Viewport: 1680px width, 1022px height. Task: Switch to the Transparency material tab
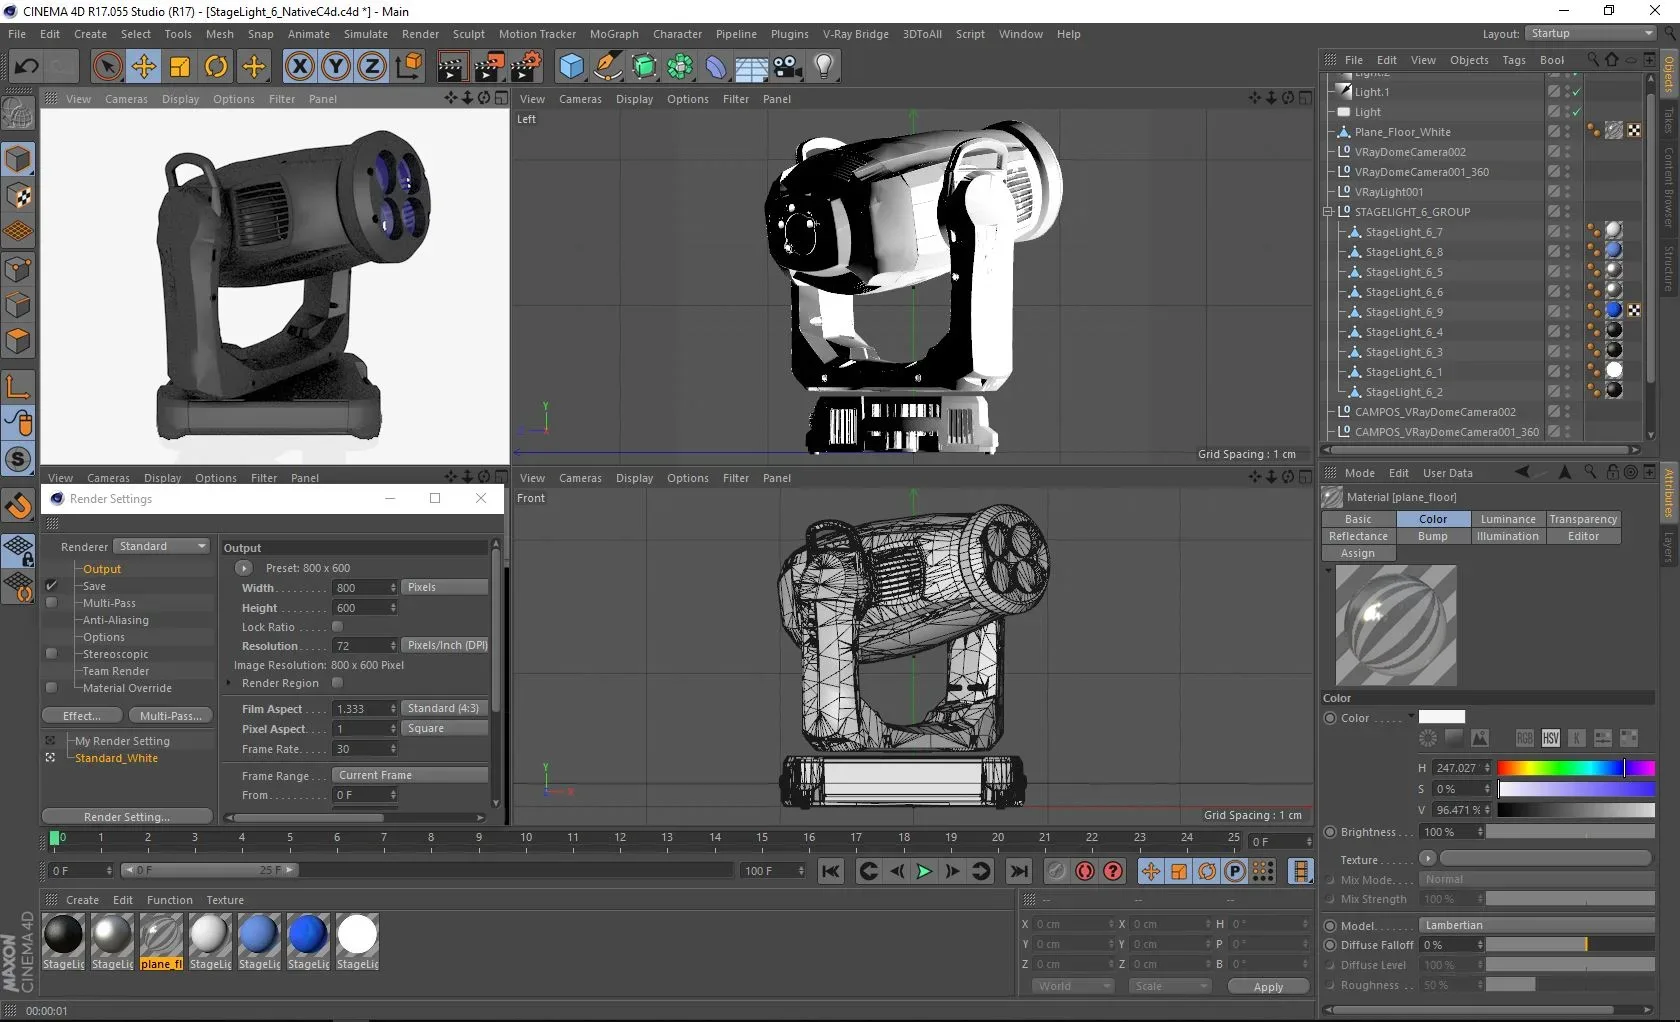[1583, 519]
